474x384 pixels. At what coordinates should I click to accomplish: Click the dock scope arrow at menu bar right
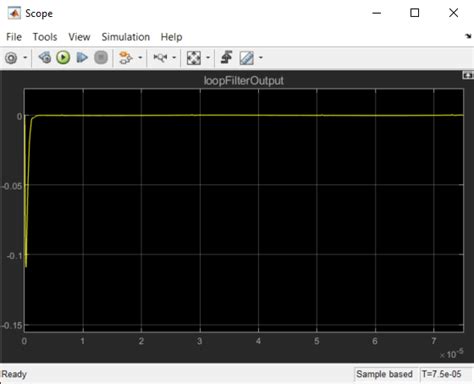click(468, 36)
